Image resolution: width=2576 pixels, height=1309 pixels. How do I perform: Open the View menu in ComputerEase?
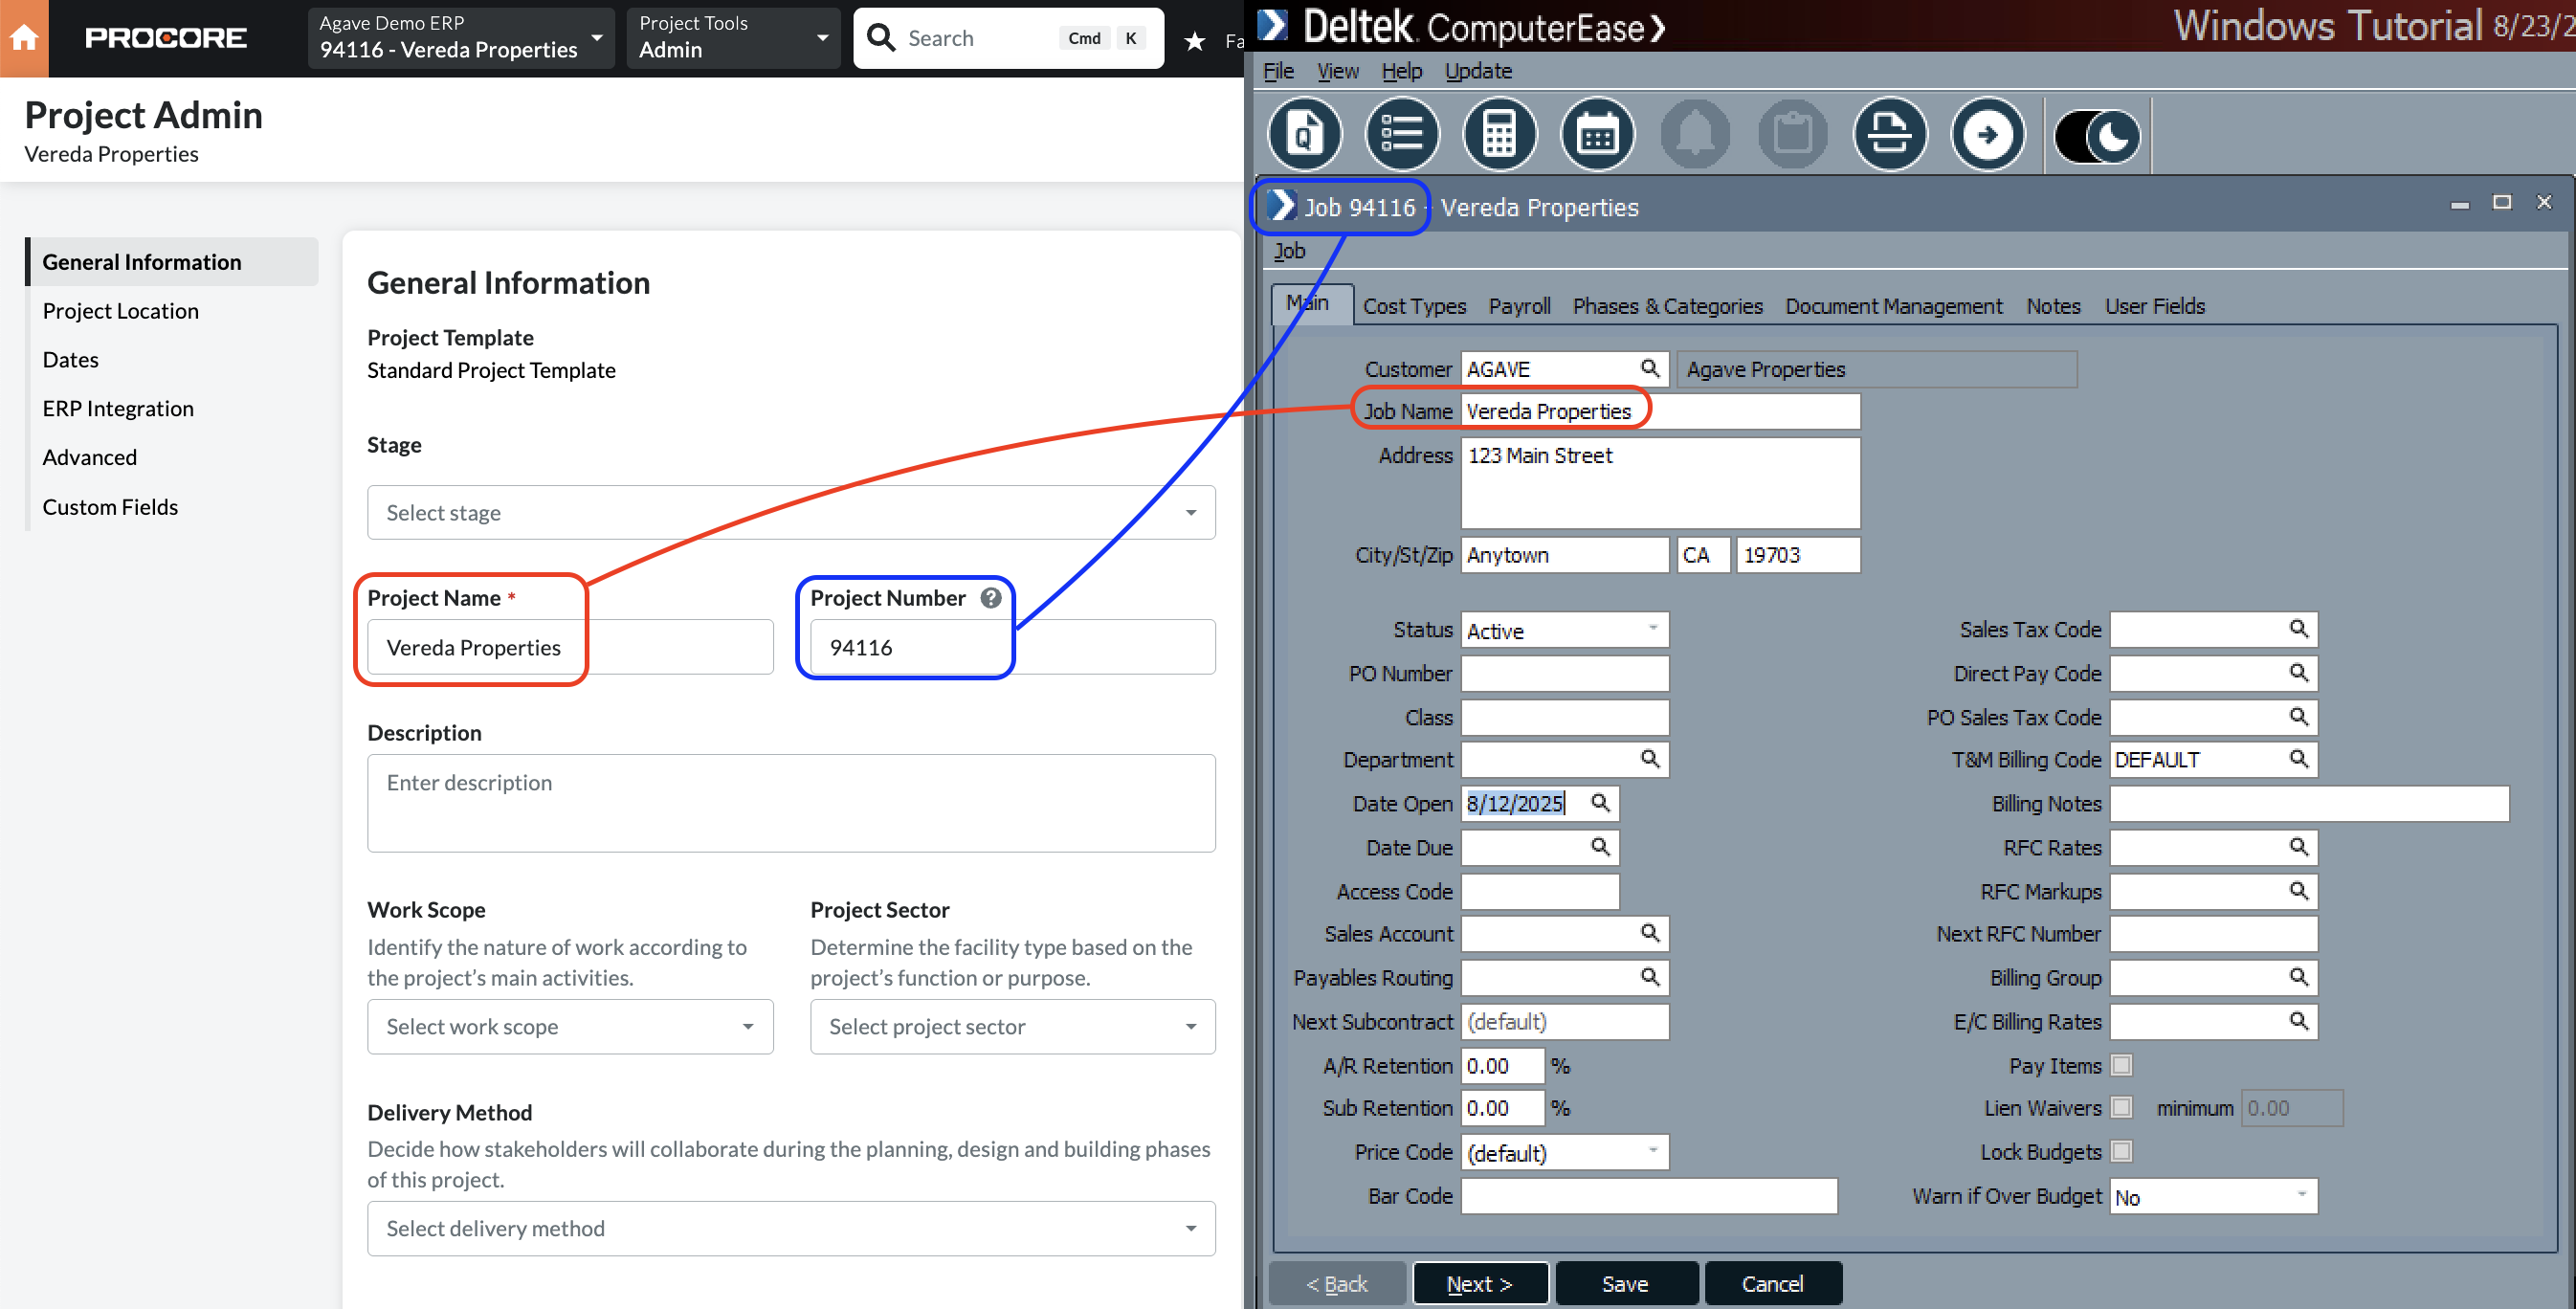coord(1338,71)
